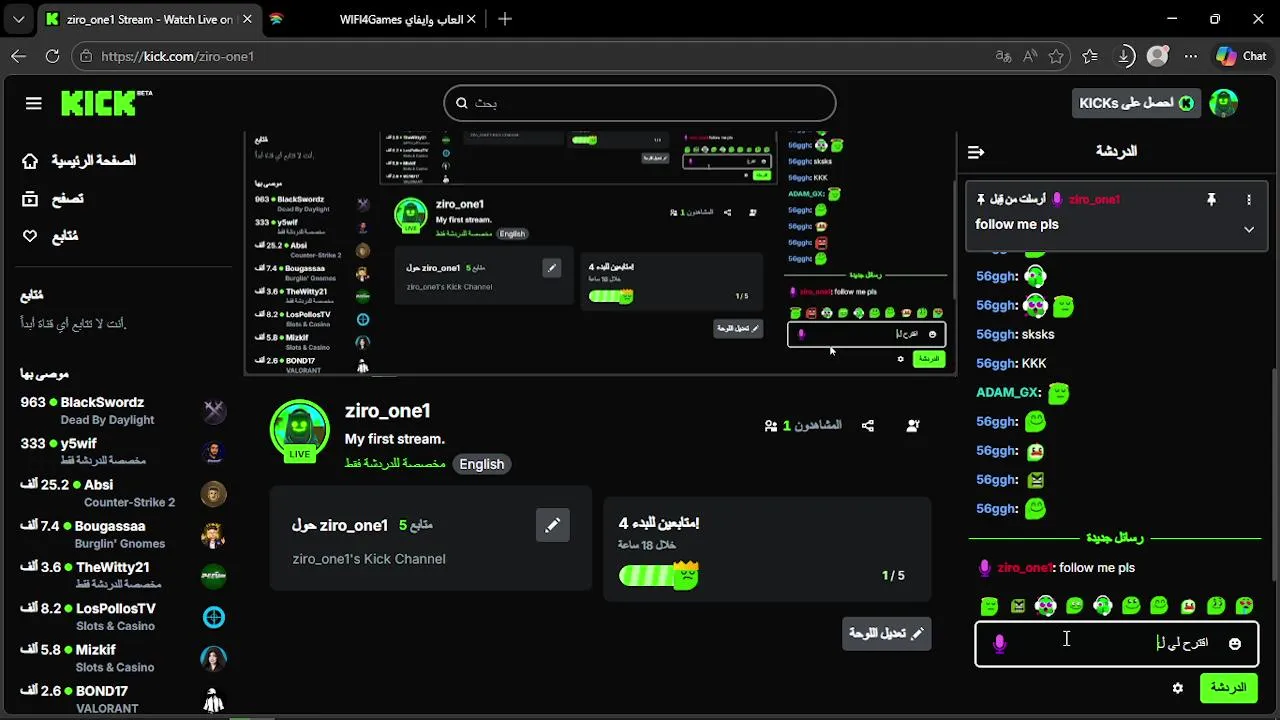
Task: Open the hamburger menu beside Kick logo
Action: click(34, 103)
